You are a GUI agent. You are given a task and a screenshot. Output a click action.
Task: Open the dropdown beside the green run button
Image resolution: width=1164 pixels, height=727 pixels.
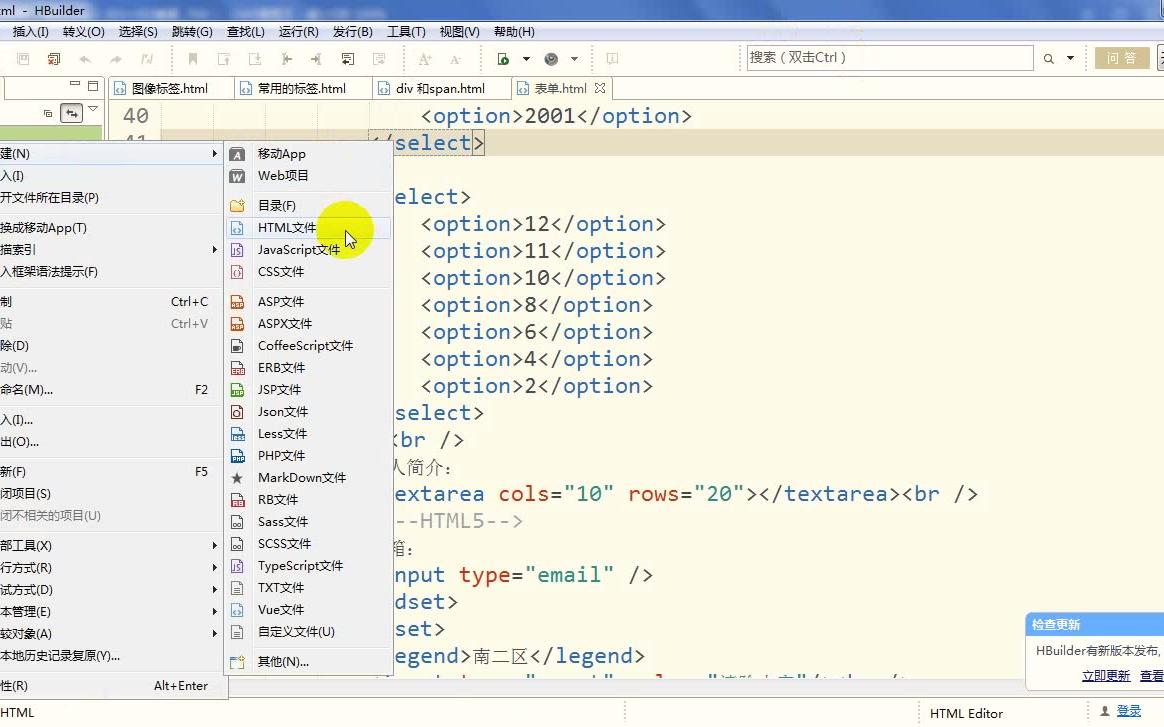pos(527,59)
